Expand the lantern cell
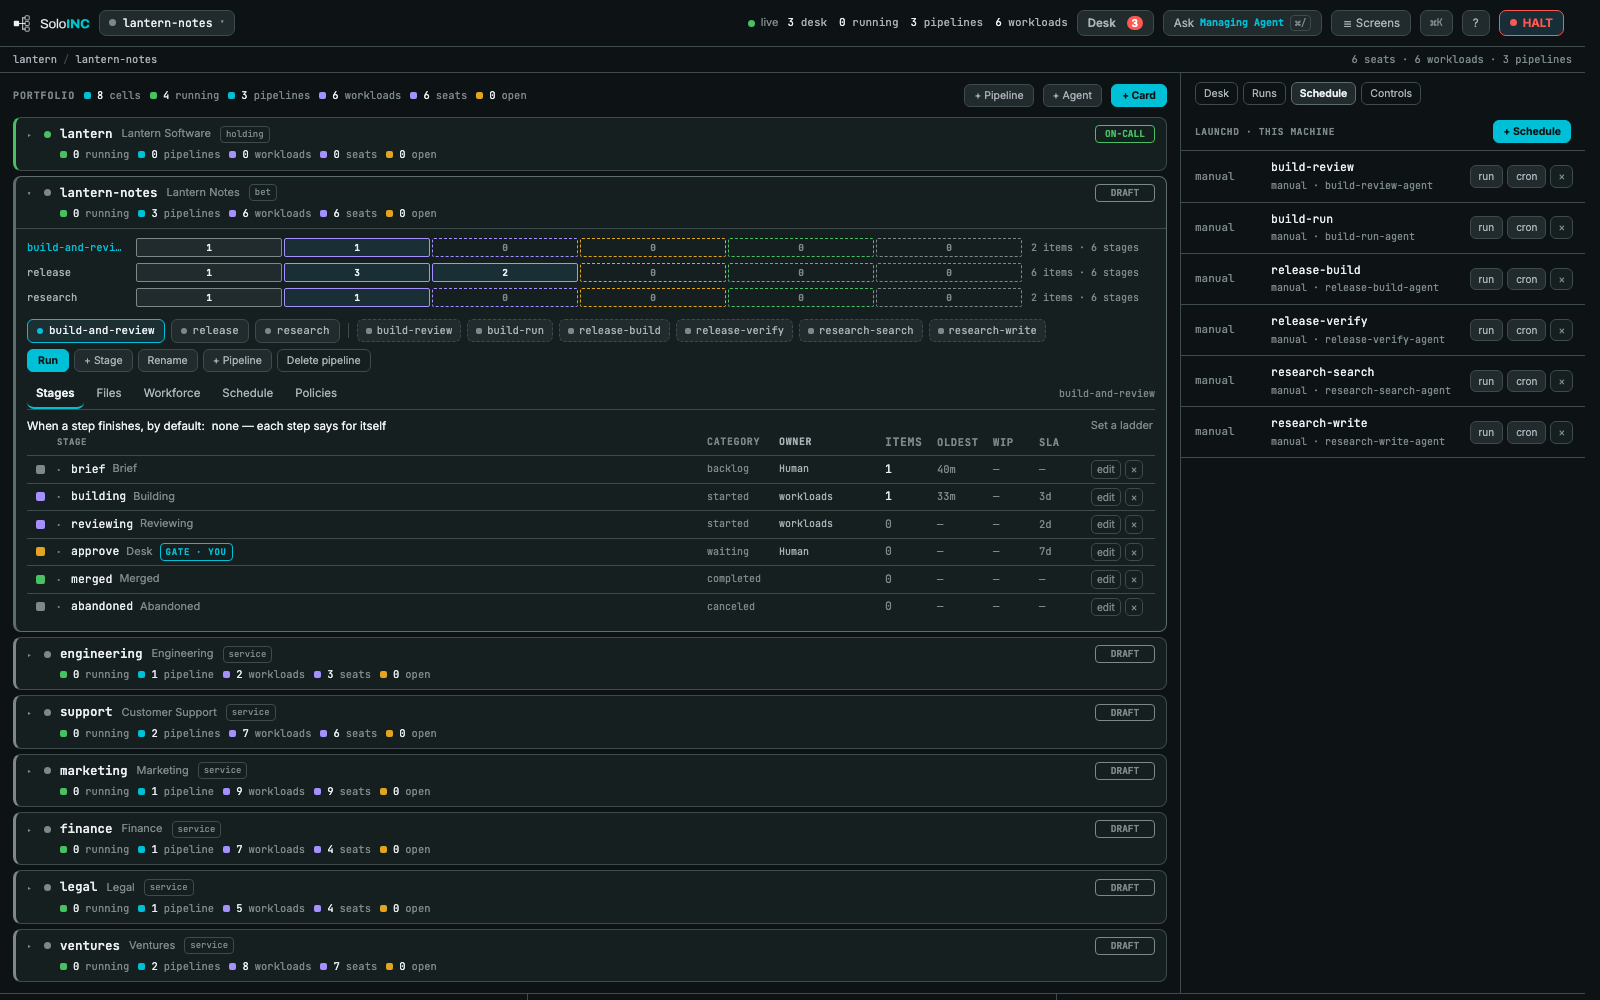 point(30,135)
